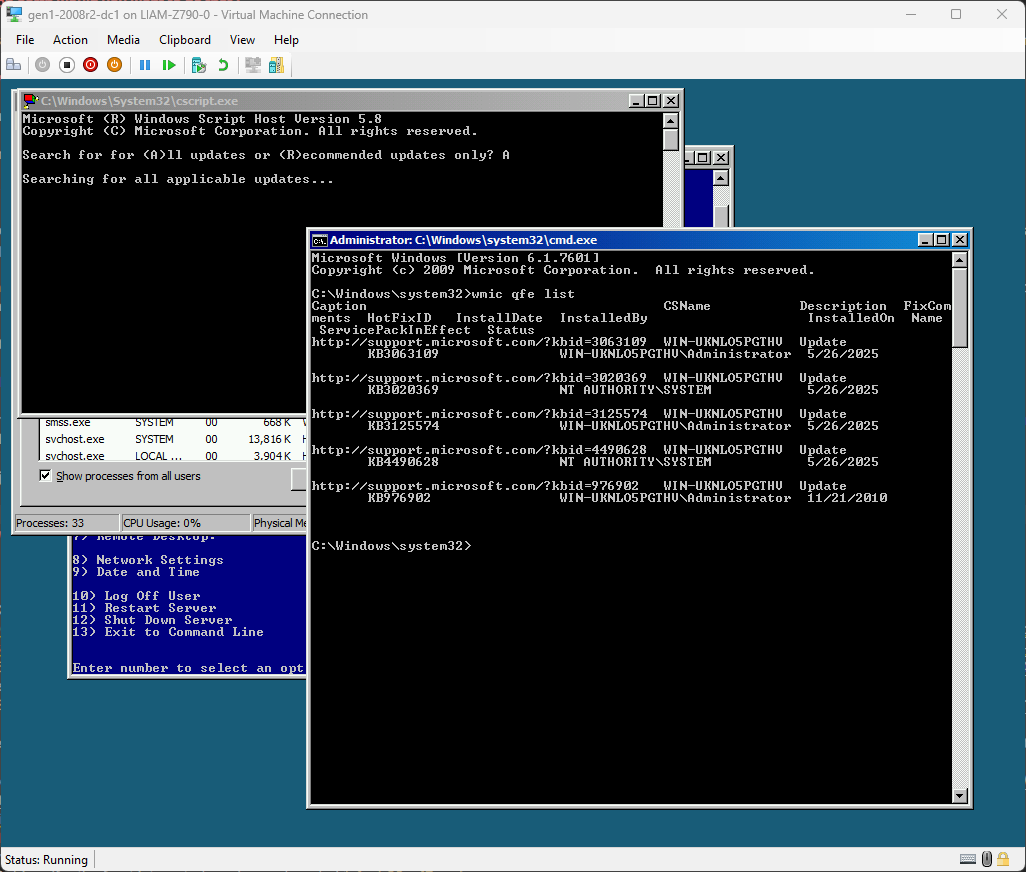Image resolution: width=1026 pixels, height=872 pixels.
Task: Select the smss.exe process row
Action: pyautogui.click(x=173, y=423)
